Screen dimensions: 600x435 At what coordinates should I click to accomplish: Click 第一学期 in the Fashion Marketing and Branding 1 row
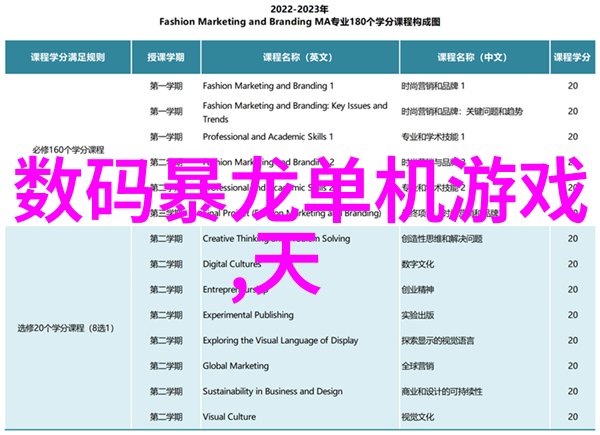point(166,86)
